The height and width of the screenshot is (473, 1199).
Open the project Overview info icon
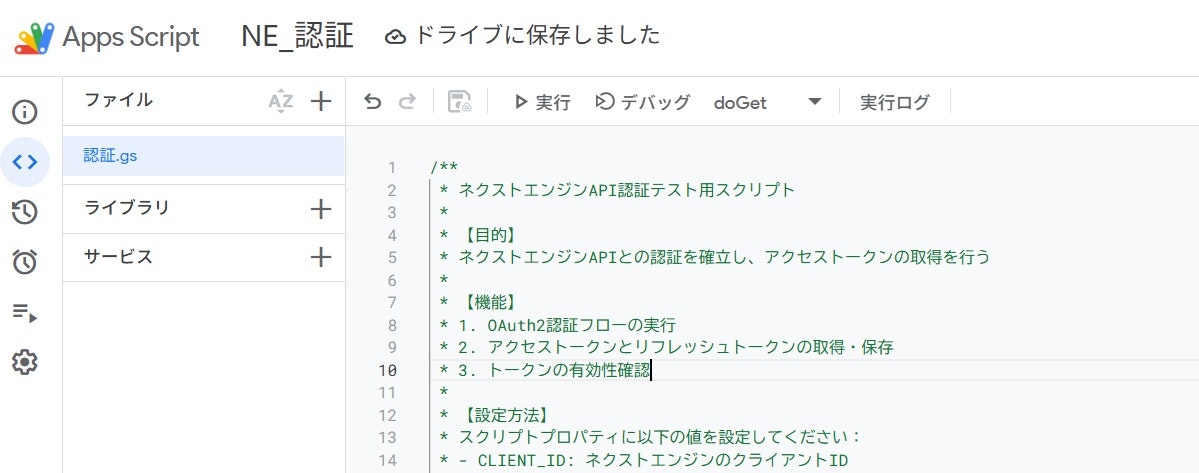(24, 112)
